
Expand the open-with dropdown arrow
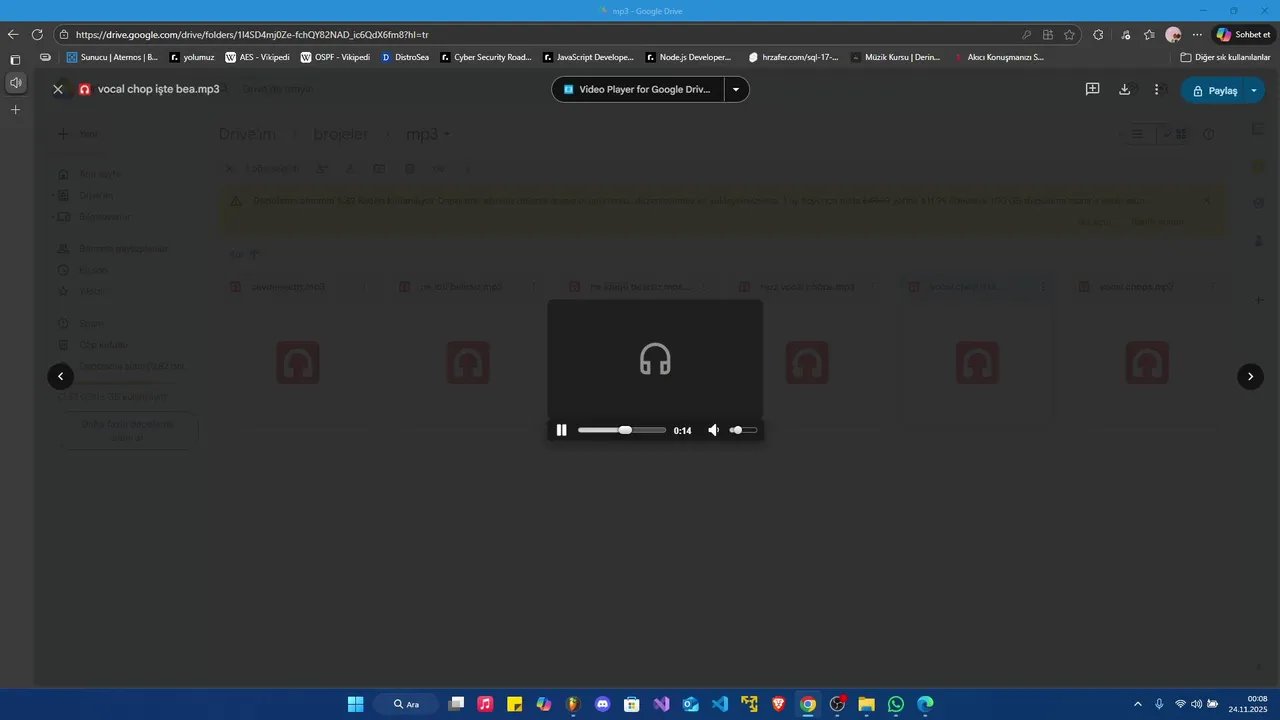pyautogui.click(x=736, y=89)
